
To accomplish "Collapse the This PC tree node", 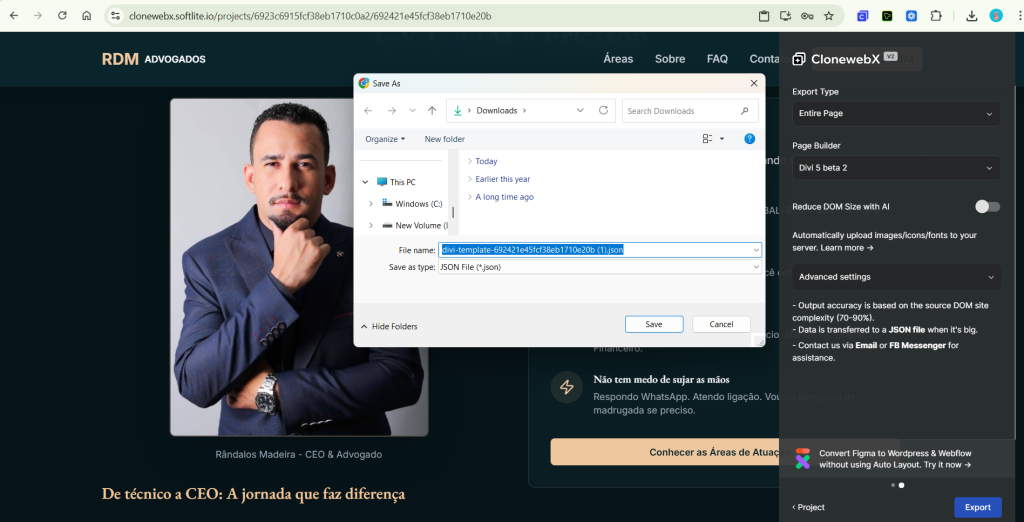I will [365, 182].
